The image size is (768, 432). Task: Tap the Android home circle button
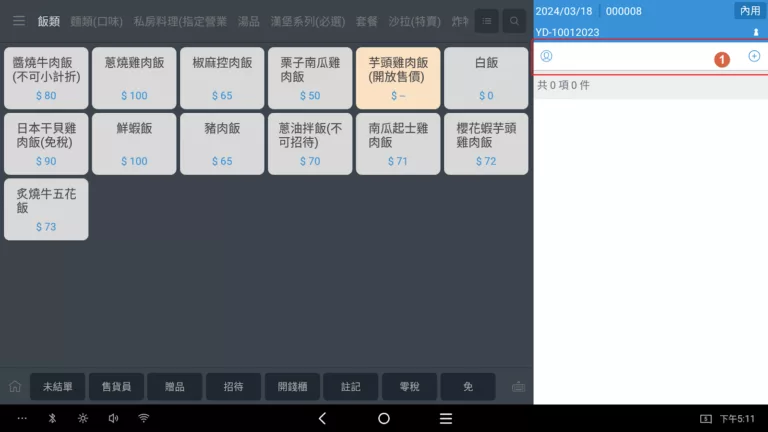click(x=384, y=418)
